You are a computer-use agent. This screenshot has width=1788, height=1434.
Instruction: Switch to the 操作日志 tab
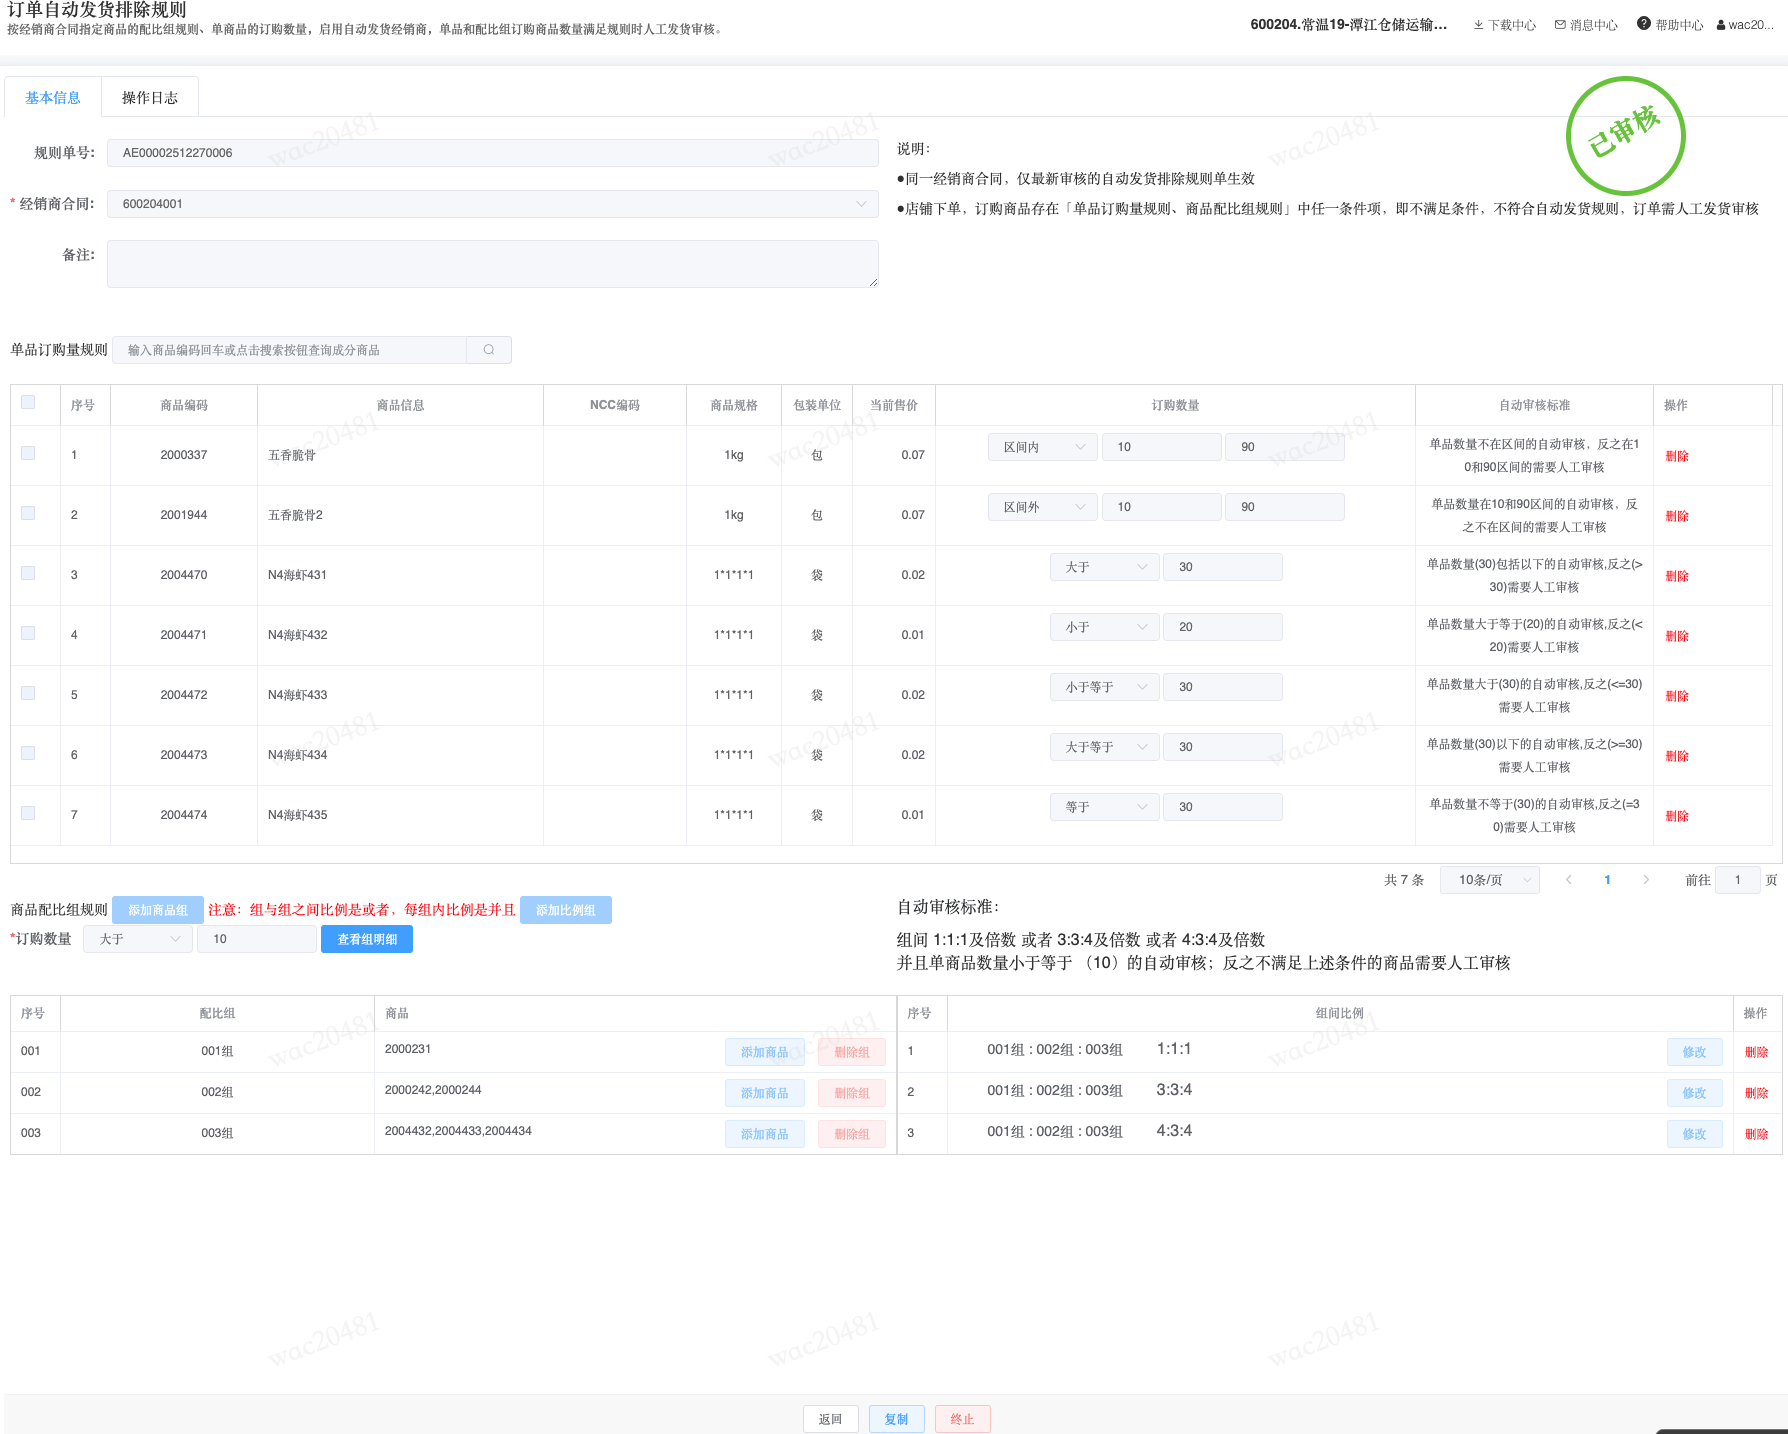(x=150, y=97)
